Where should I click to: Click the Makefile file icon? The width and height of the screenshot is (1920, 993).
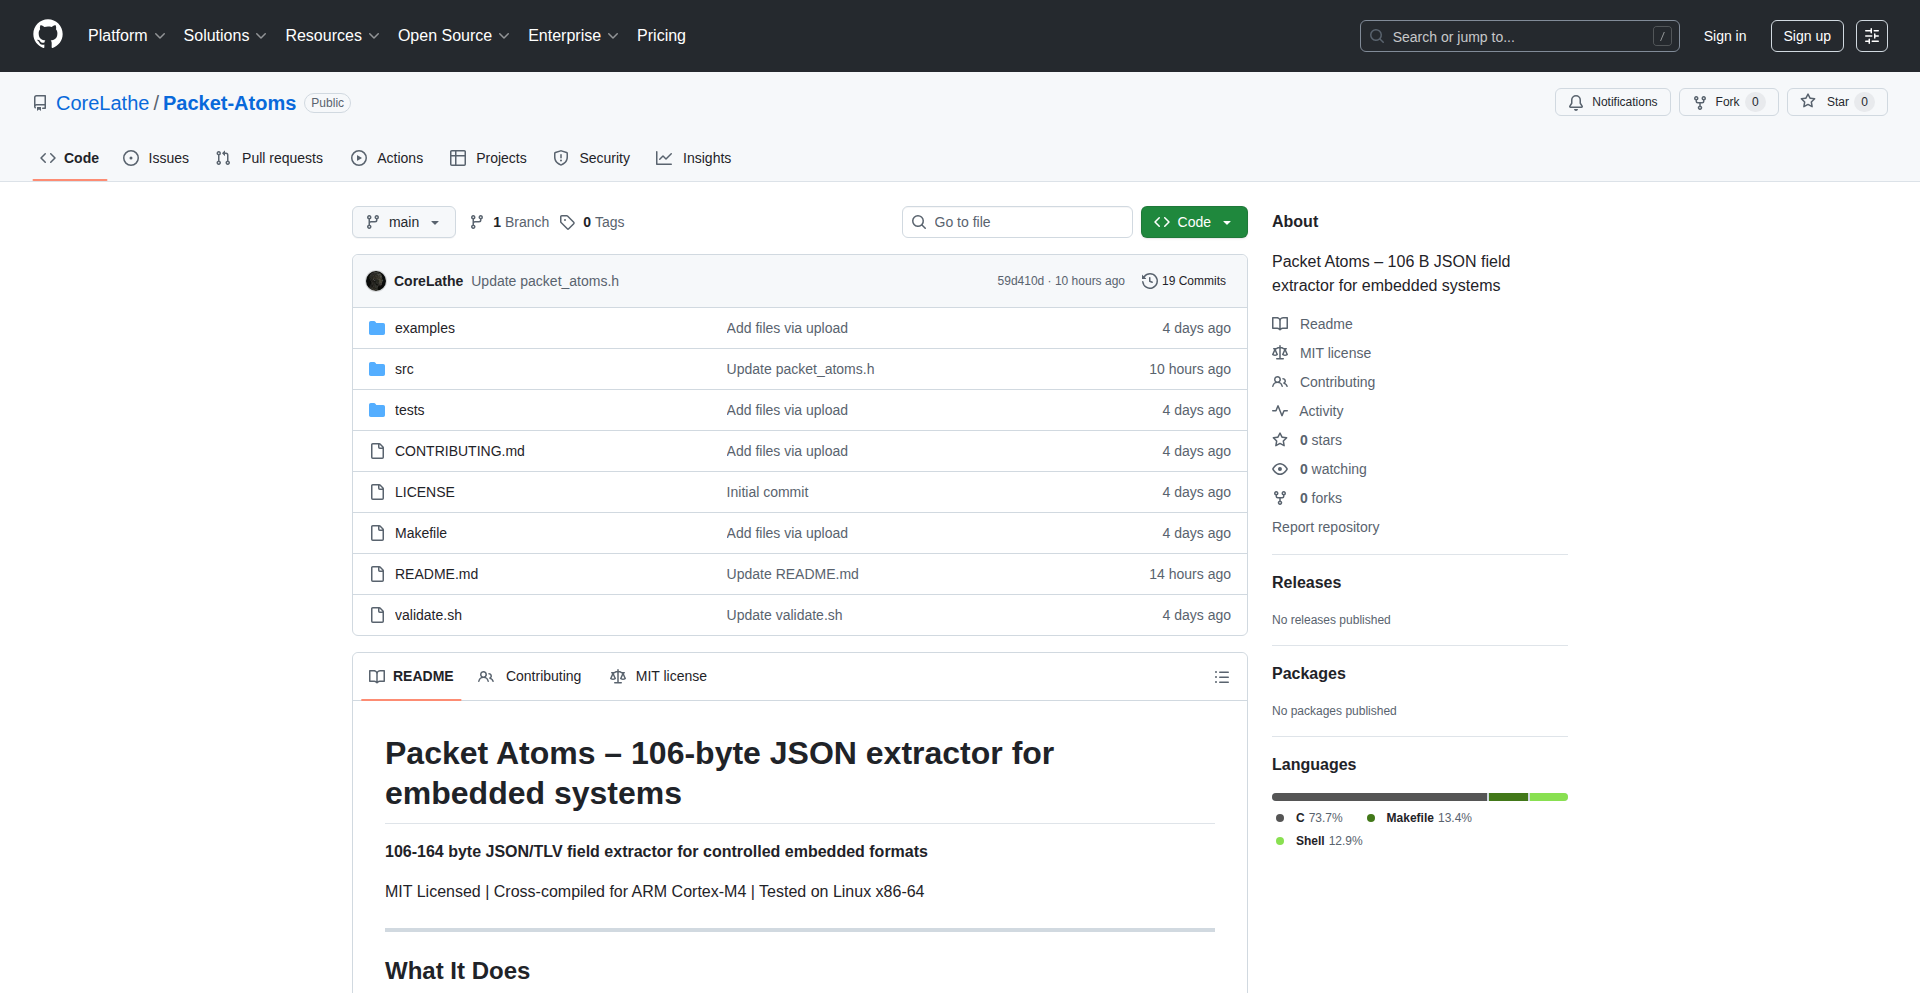coord(377,533)
